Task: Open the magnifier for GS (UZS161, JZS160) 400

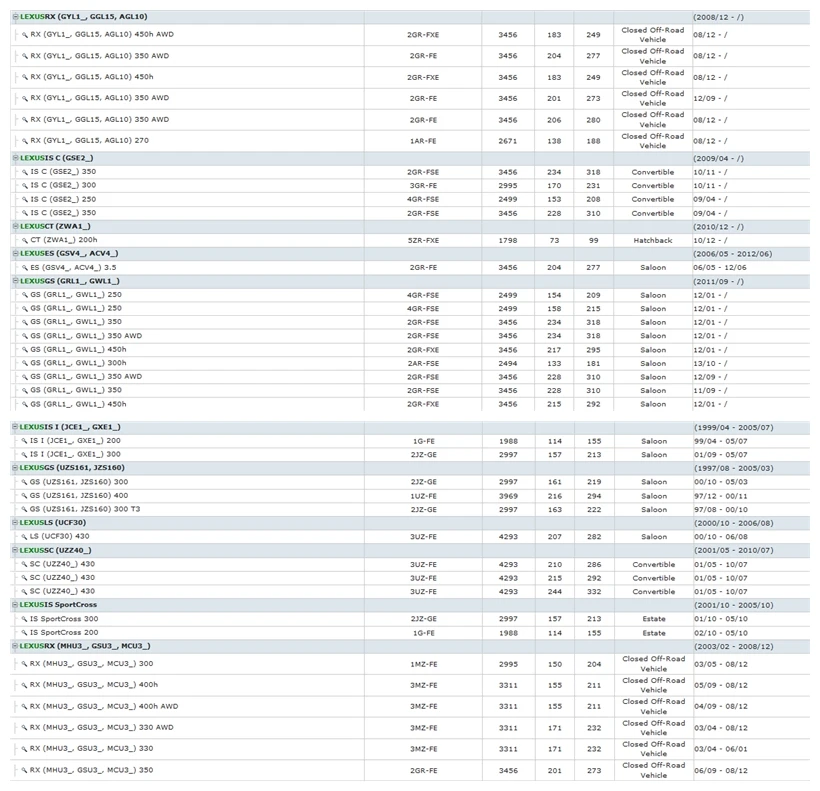Action: (24, 496)
